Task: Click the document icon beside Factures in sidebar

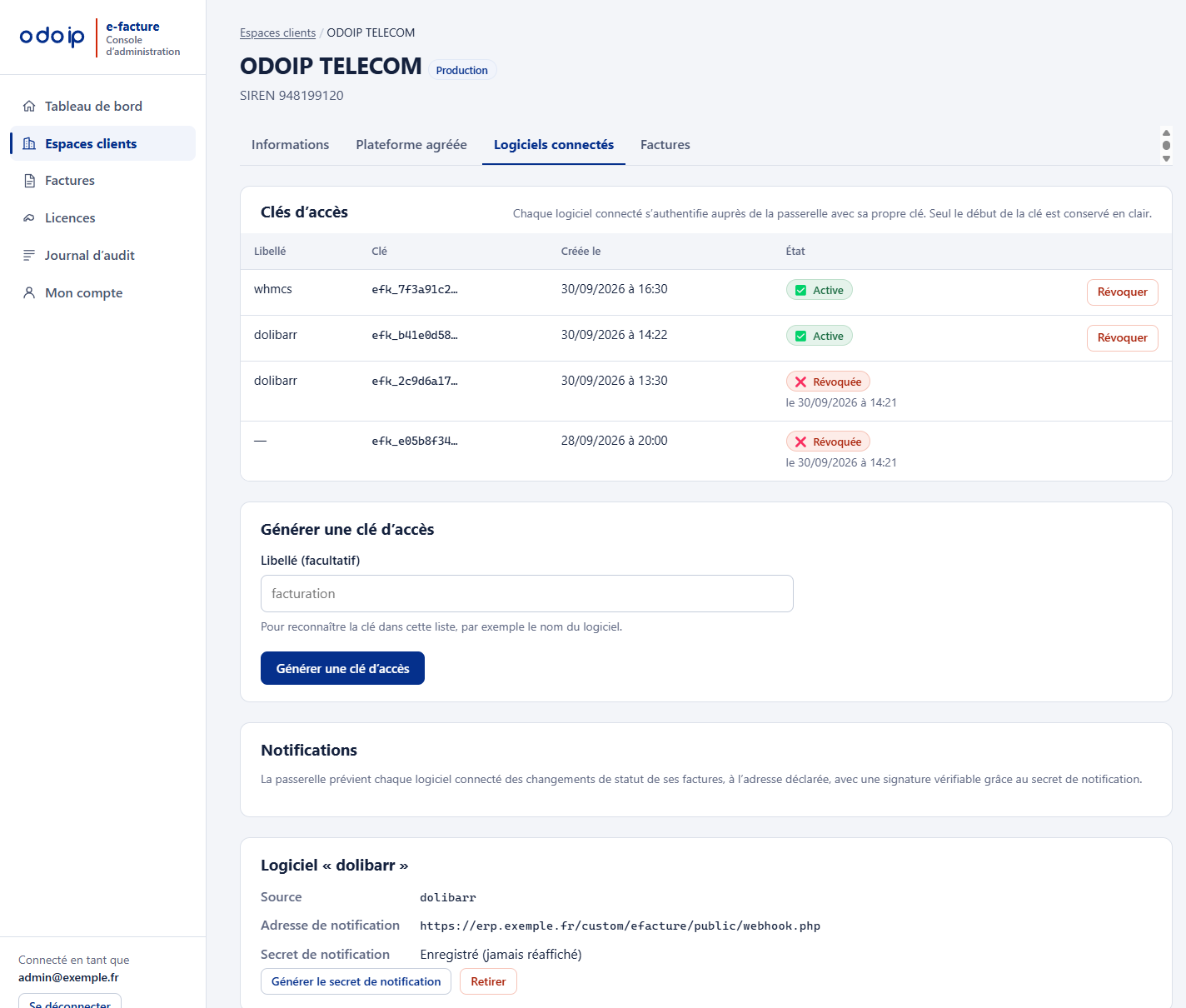Action: point(29,181)
